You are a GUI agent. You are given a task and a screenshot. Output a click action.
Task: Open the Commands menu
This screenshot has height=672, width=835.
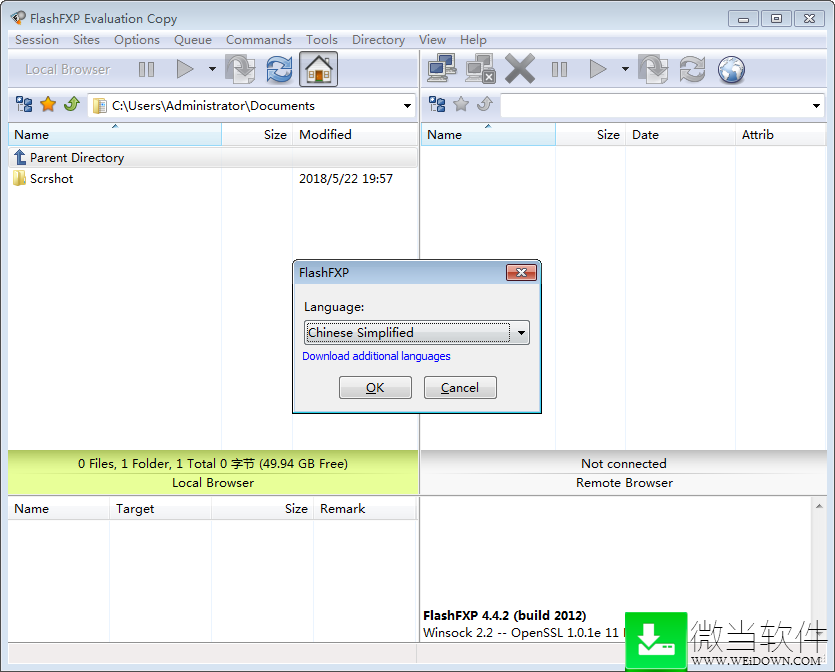click(259, 40)
